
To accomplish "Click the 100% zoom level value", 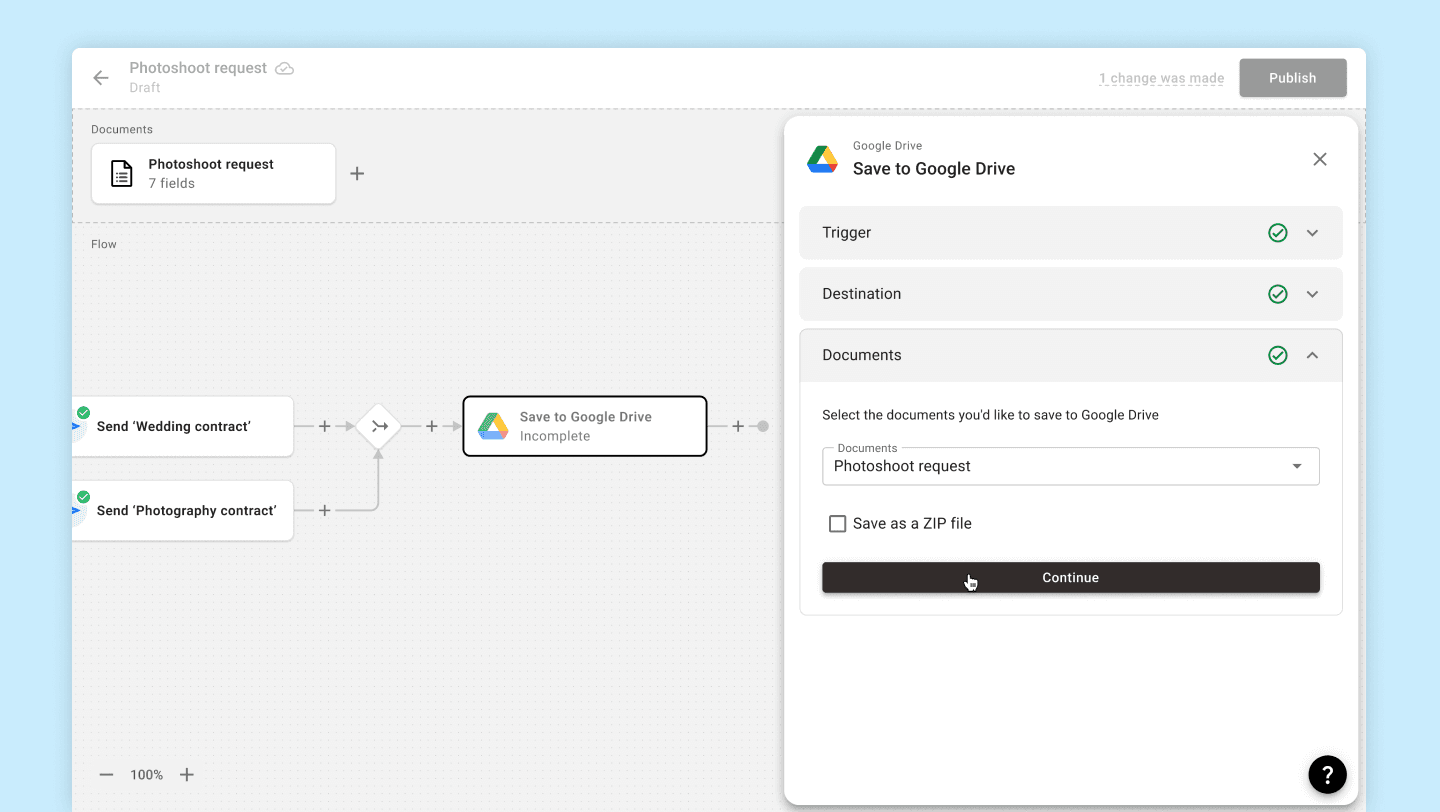I will tap(146, 775).
